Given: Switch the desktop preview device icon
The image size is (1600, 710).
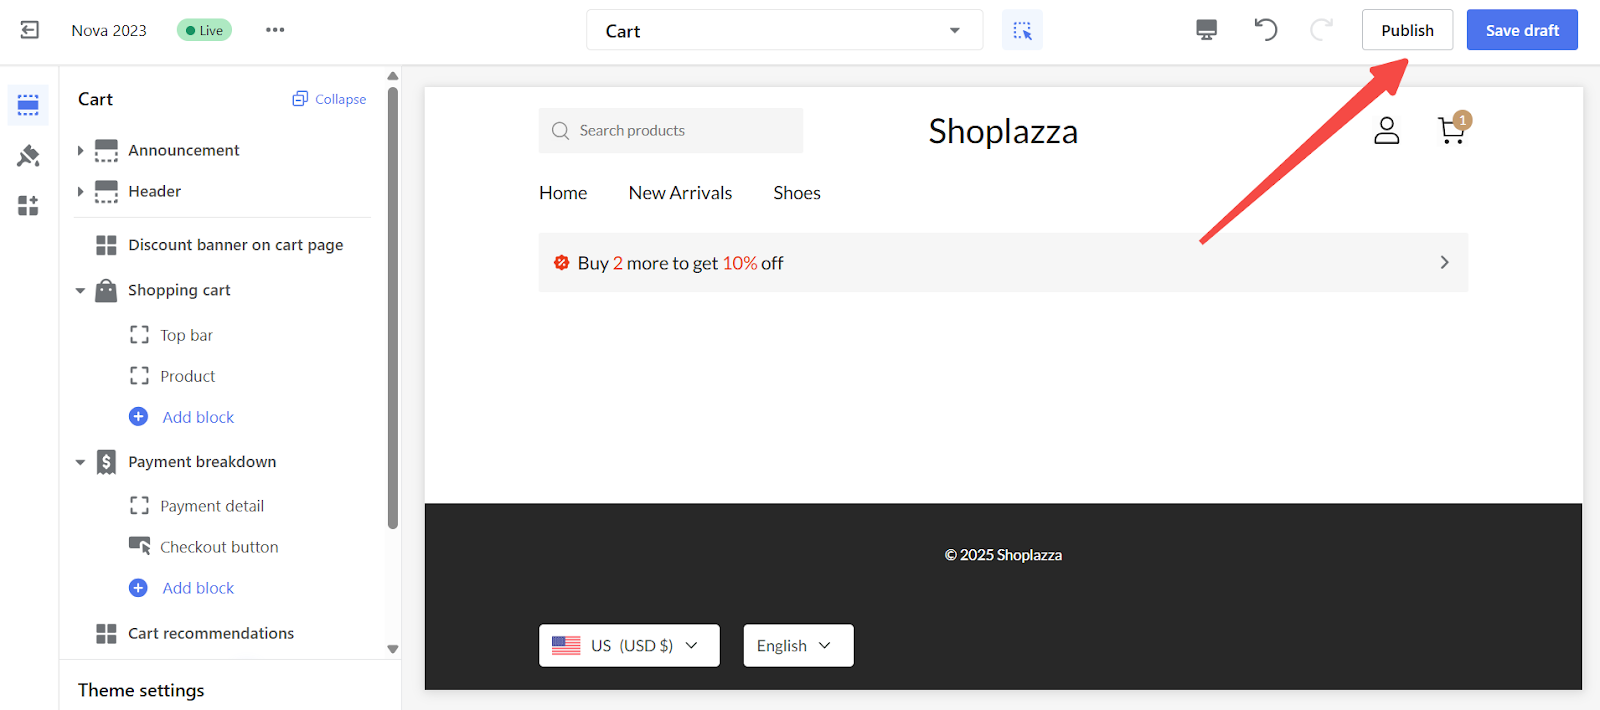Looking at the screenshot, I should [x=1207, y=30].
